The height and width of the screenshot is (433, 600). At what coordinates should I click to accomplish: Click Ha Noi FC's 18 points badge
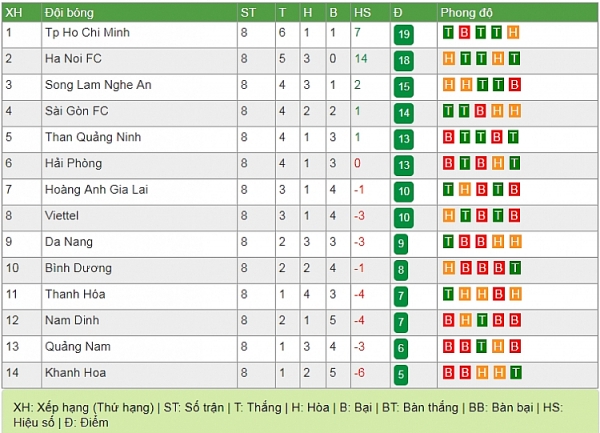403,61
